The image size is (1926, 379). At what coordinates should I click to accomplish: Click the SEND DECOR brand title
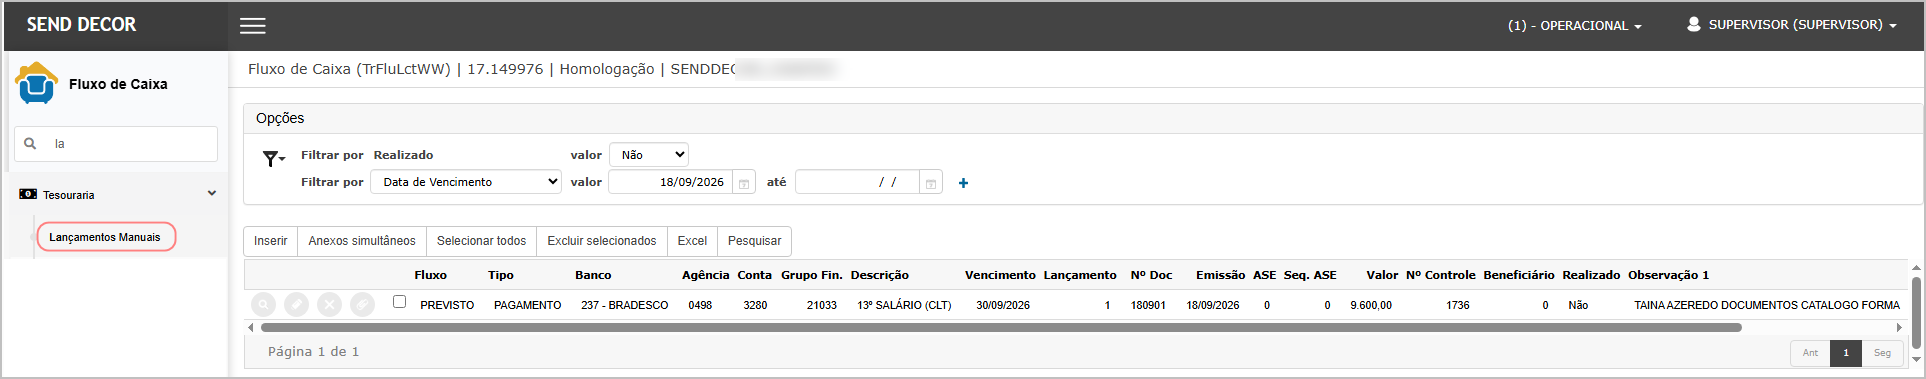tap(81, 25)
